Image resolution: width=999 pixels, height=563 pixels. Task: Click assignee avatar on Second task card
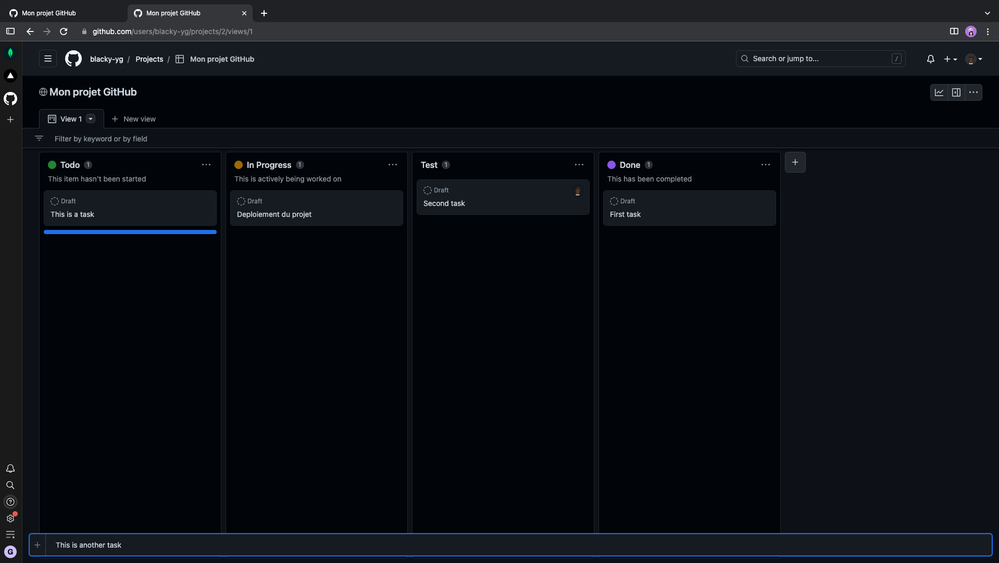(578, 191)
